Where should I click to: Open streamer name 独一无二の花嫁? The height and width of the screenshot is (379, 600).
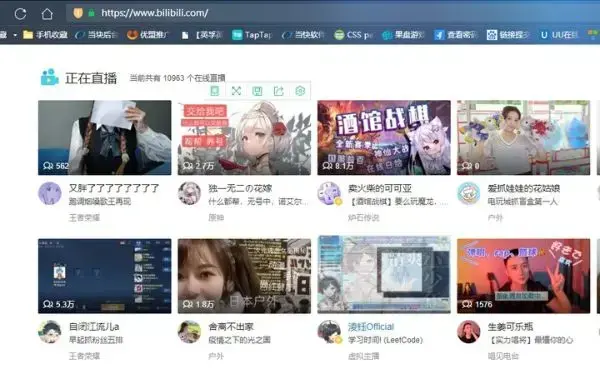(240, 188)
